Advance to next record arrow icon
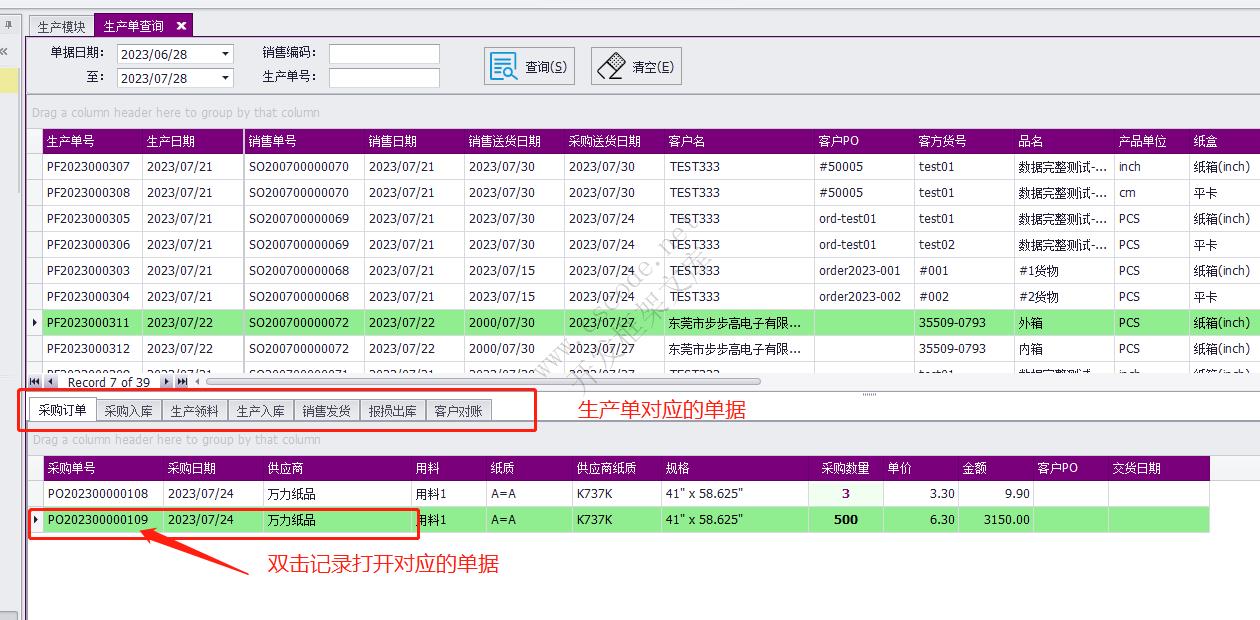The width and height of the screenshot is (1260, 620). pos(166,382)
